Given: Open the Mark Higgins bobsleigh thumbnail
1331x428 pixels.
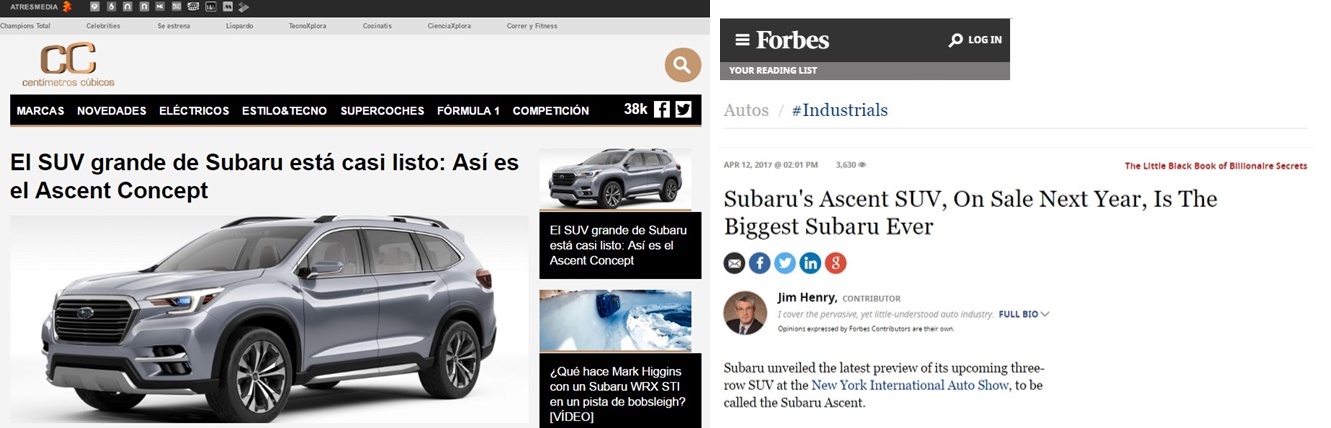Looking at the screenshot, I should (x=615, y=321).
